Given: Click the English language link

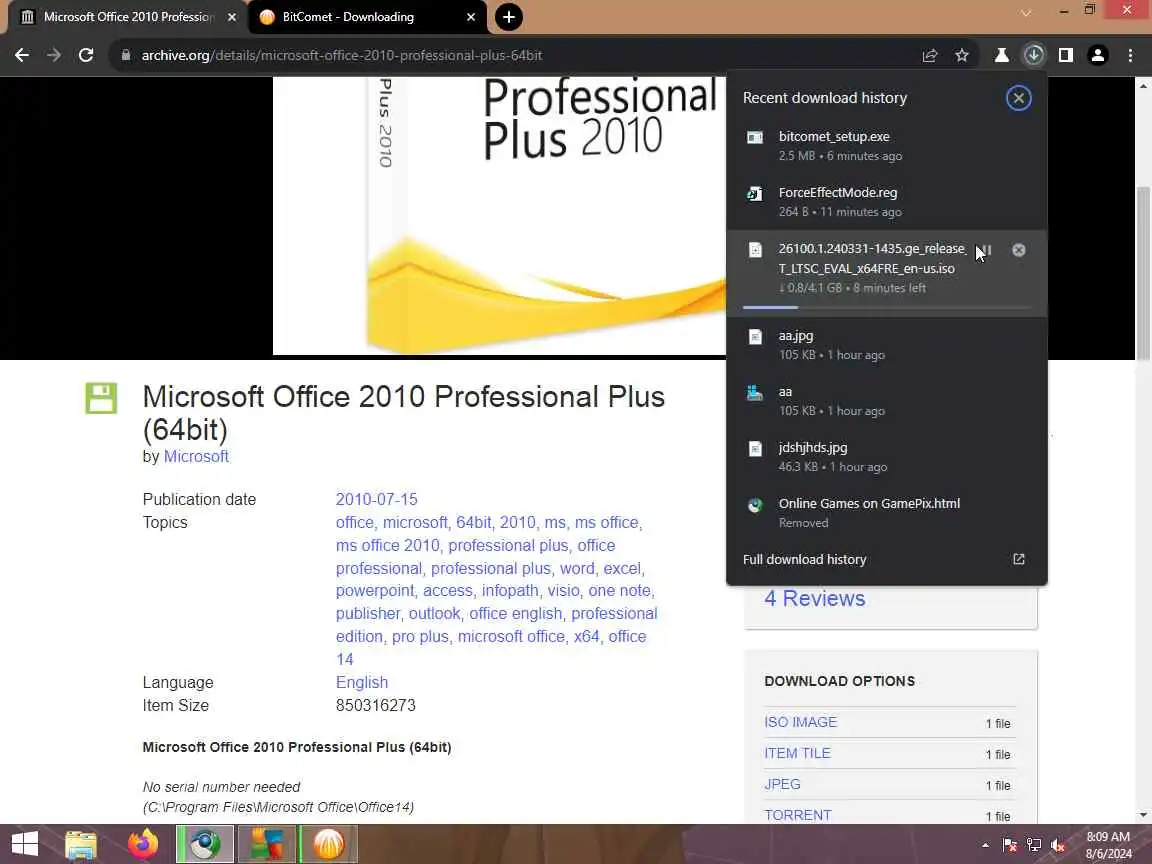Looking at the screenshot, I should coord(361,683).
